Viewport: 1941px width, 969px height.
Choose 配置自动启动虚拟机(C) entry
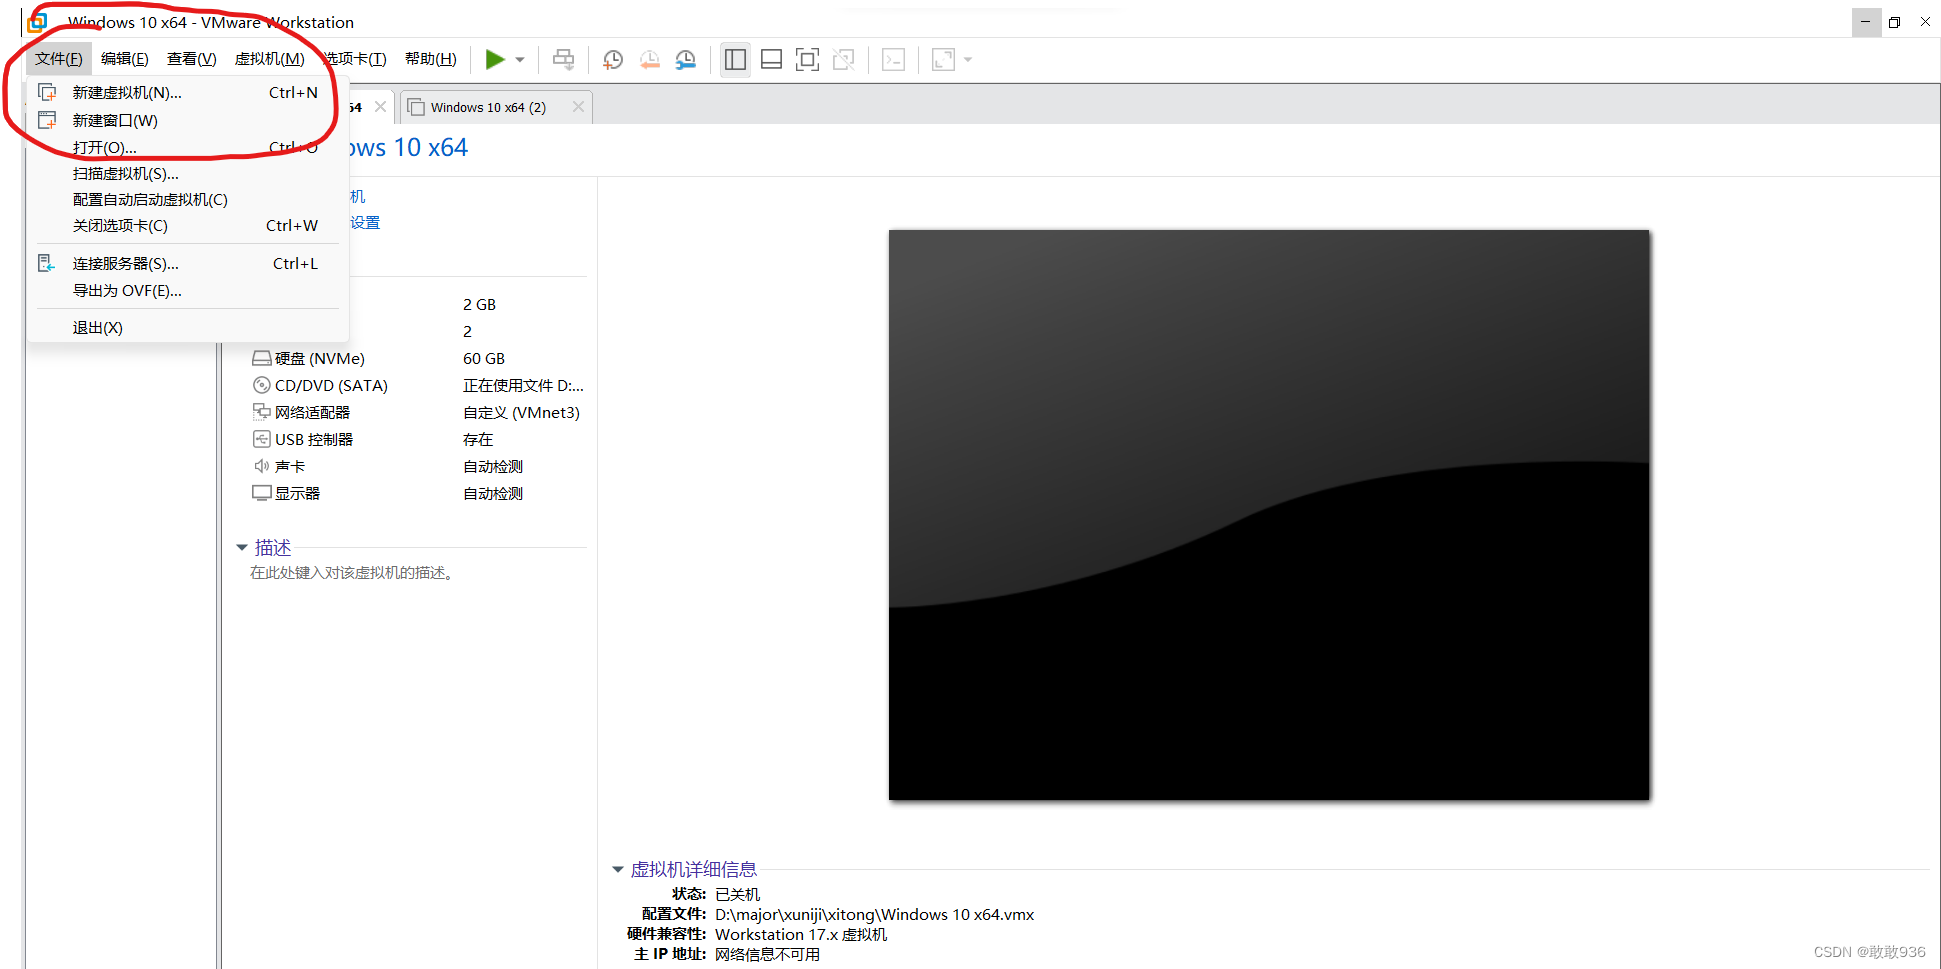pyautogui.click(x=188, y=200)
